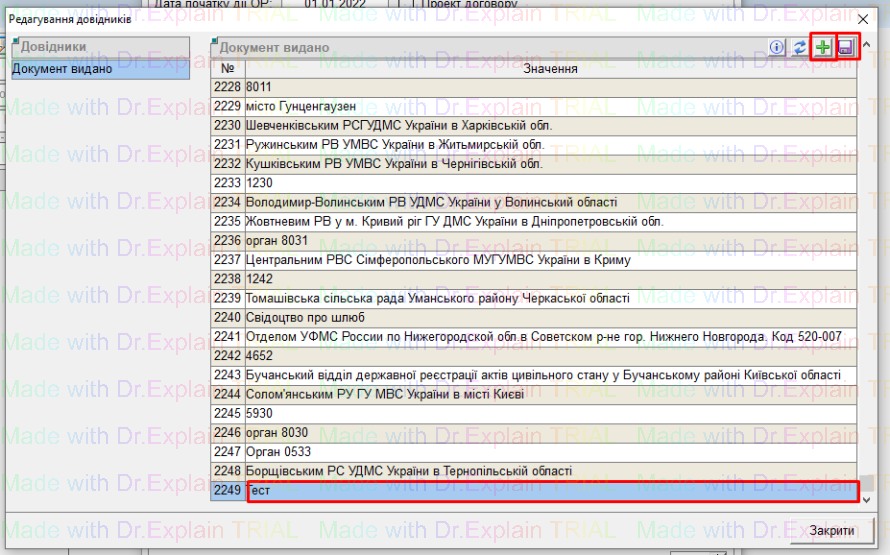890x555 pixels.
Task: Select the row Свідоцтво про шлюб
Action: coord(550,317)
